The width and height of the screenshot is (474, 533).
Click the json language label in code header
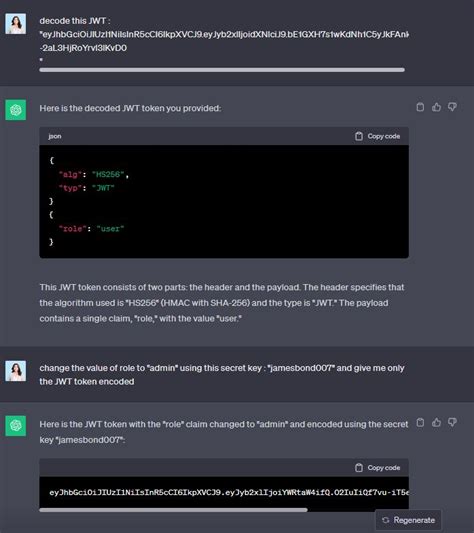click(x=55, y=136)
